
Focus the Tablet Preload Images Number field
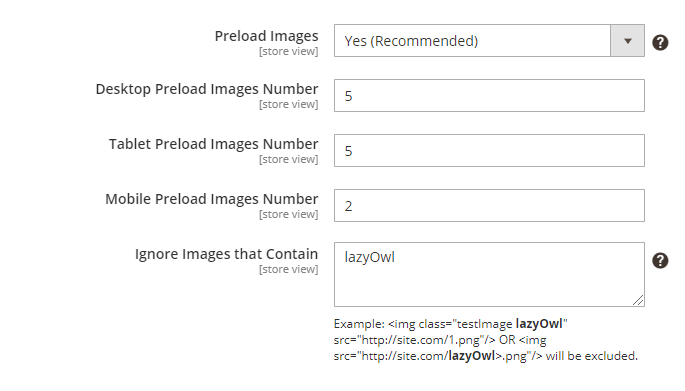coord(489,151)
